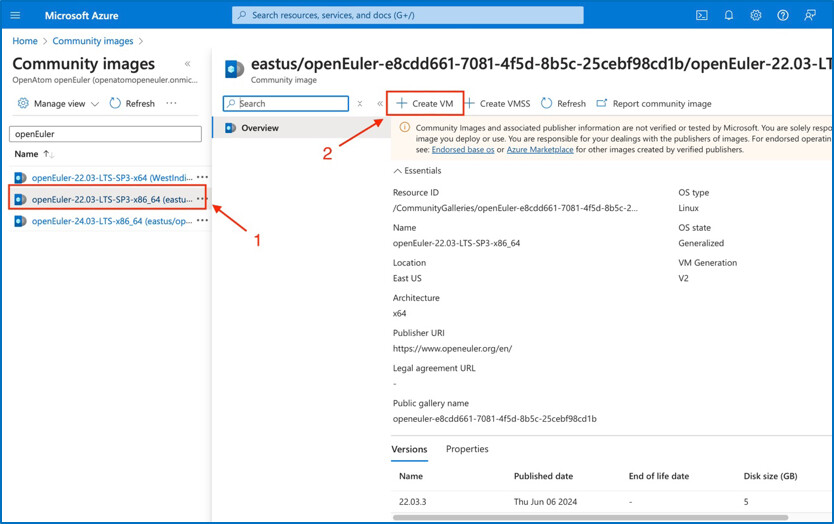Open the Azure Marketplace link
834x524 pixels.
tap(540, 150)
